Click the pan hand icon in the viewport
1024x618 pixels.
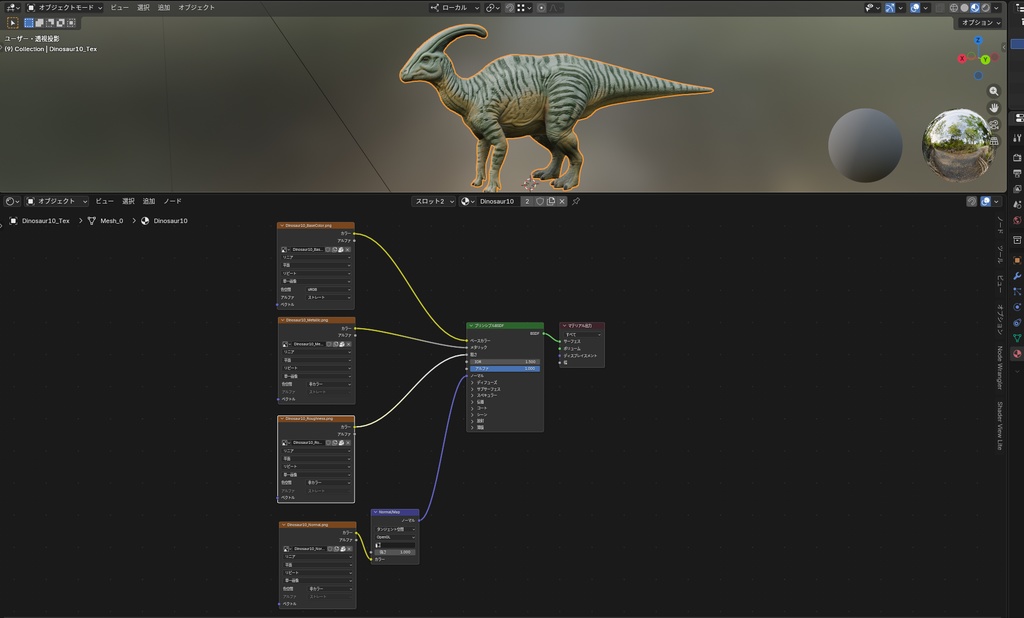[x=993, y=108]
